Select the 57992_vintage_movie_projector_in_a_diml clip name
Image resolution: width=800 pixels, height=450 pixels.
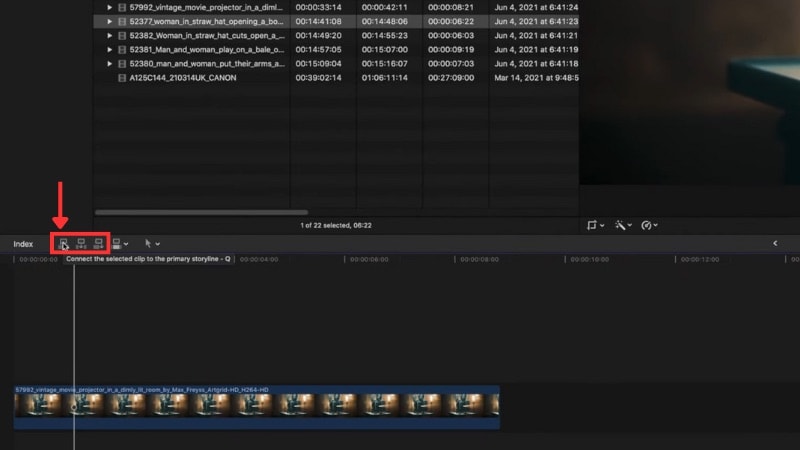coord(206,7)
